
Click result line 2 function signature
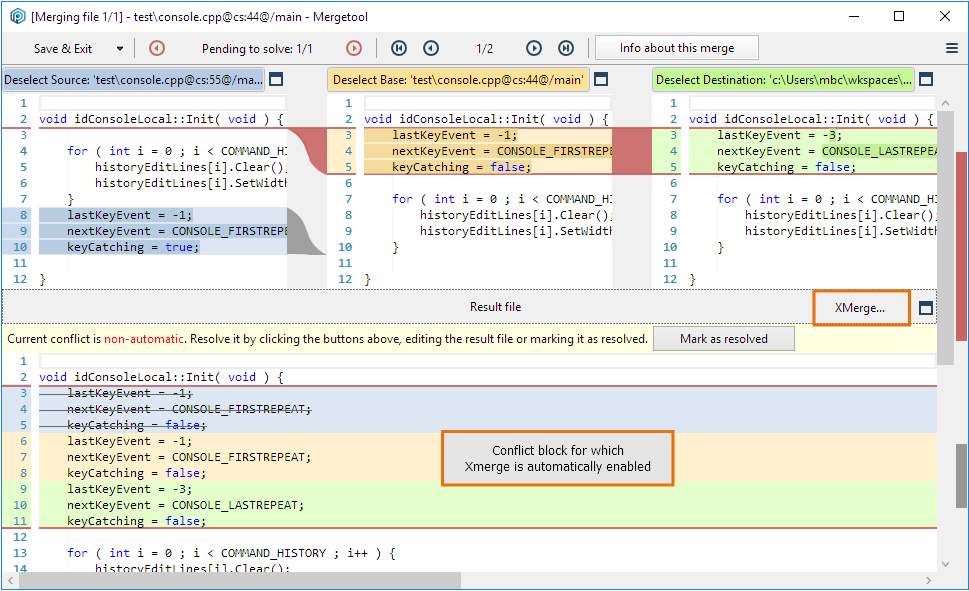coord(161,377)
